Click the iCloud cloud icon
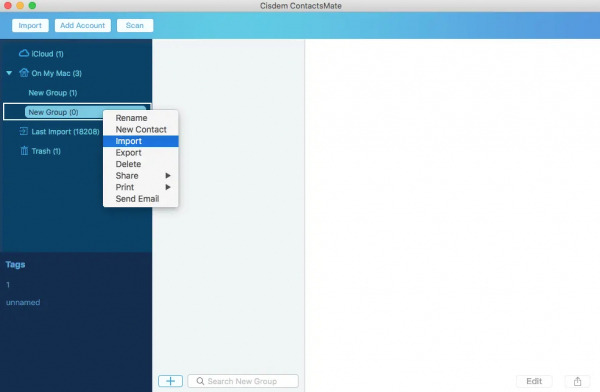Image resolution: width=600 pixels, height=392 pixels. click(24, 53)
